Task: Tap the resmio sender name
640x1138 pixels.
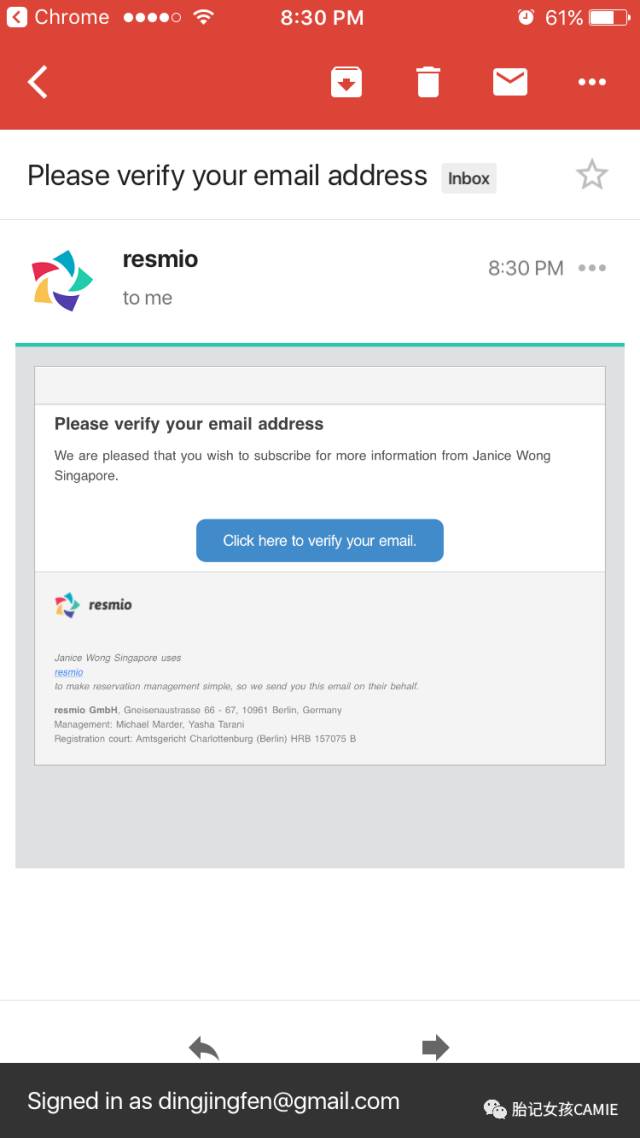Action: click(160, 259)
